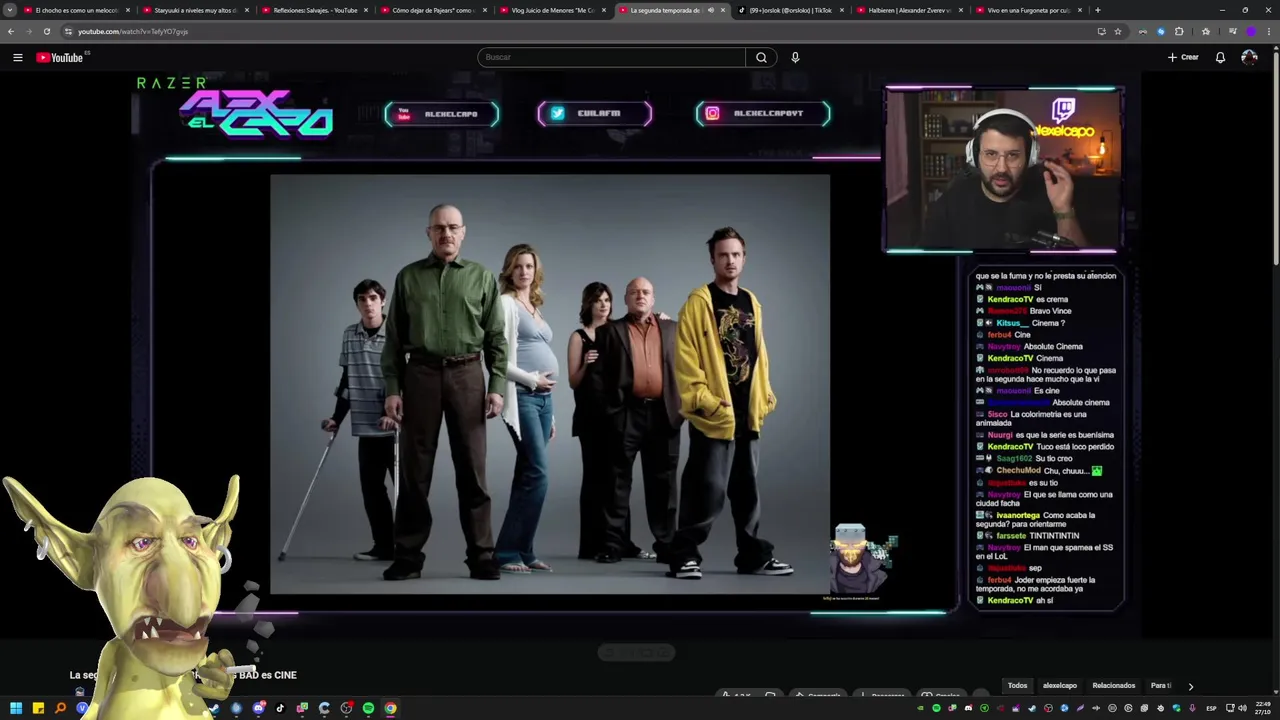Click the search magnifier button

click(761, 57)
